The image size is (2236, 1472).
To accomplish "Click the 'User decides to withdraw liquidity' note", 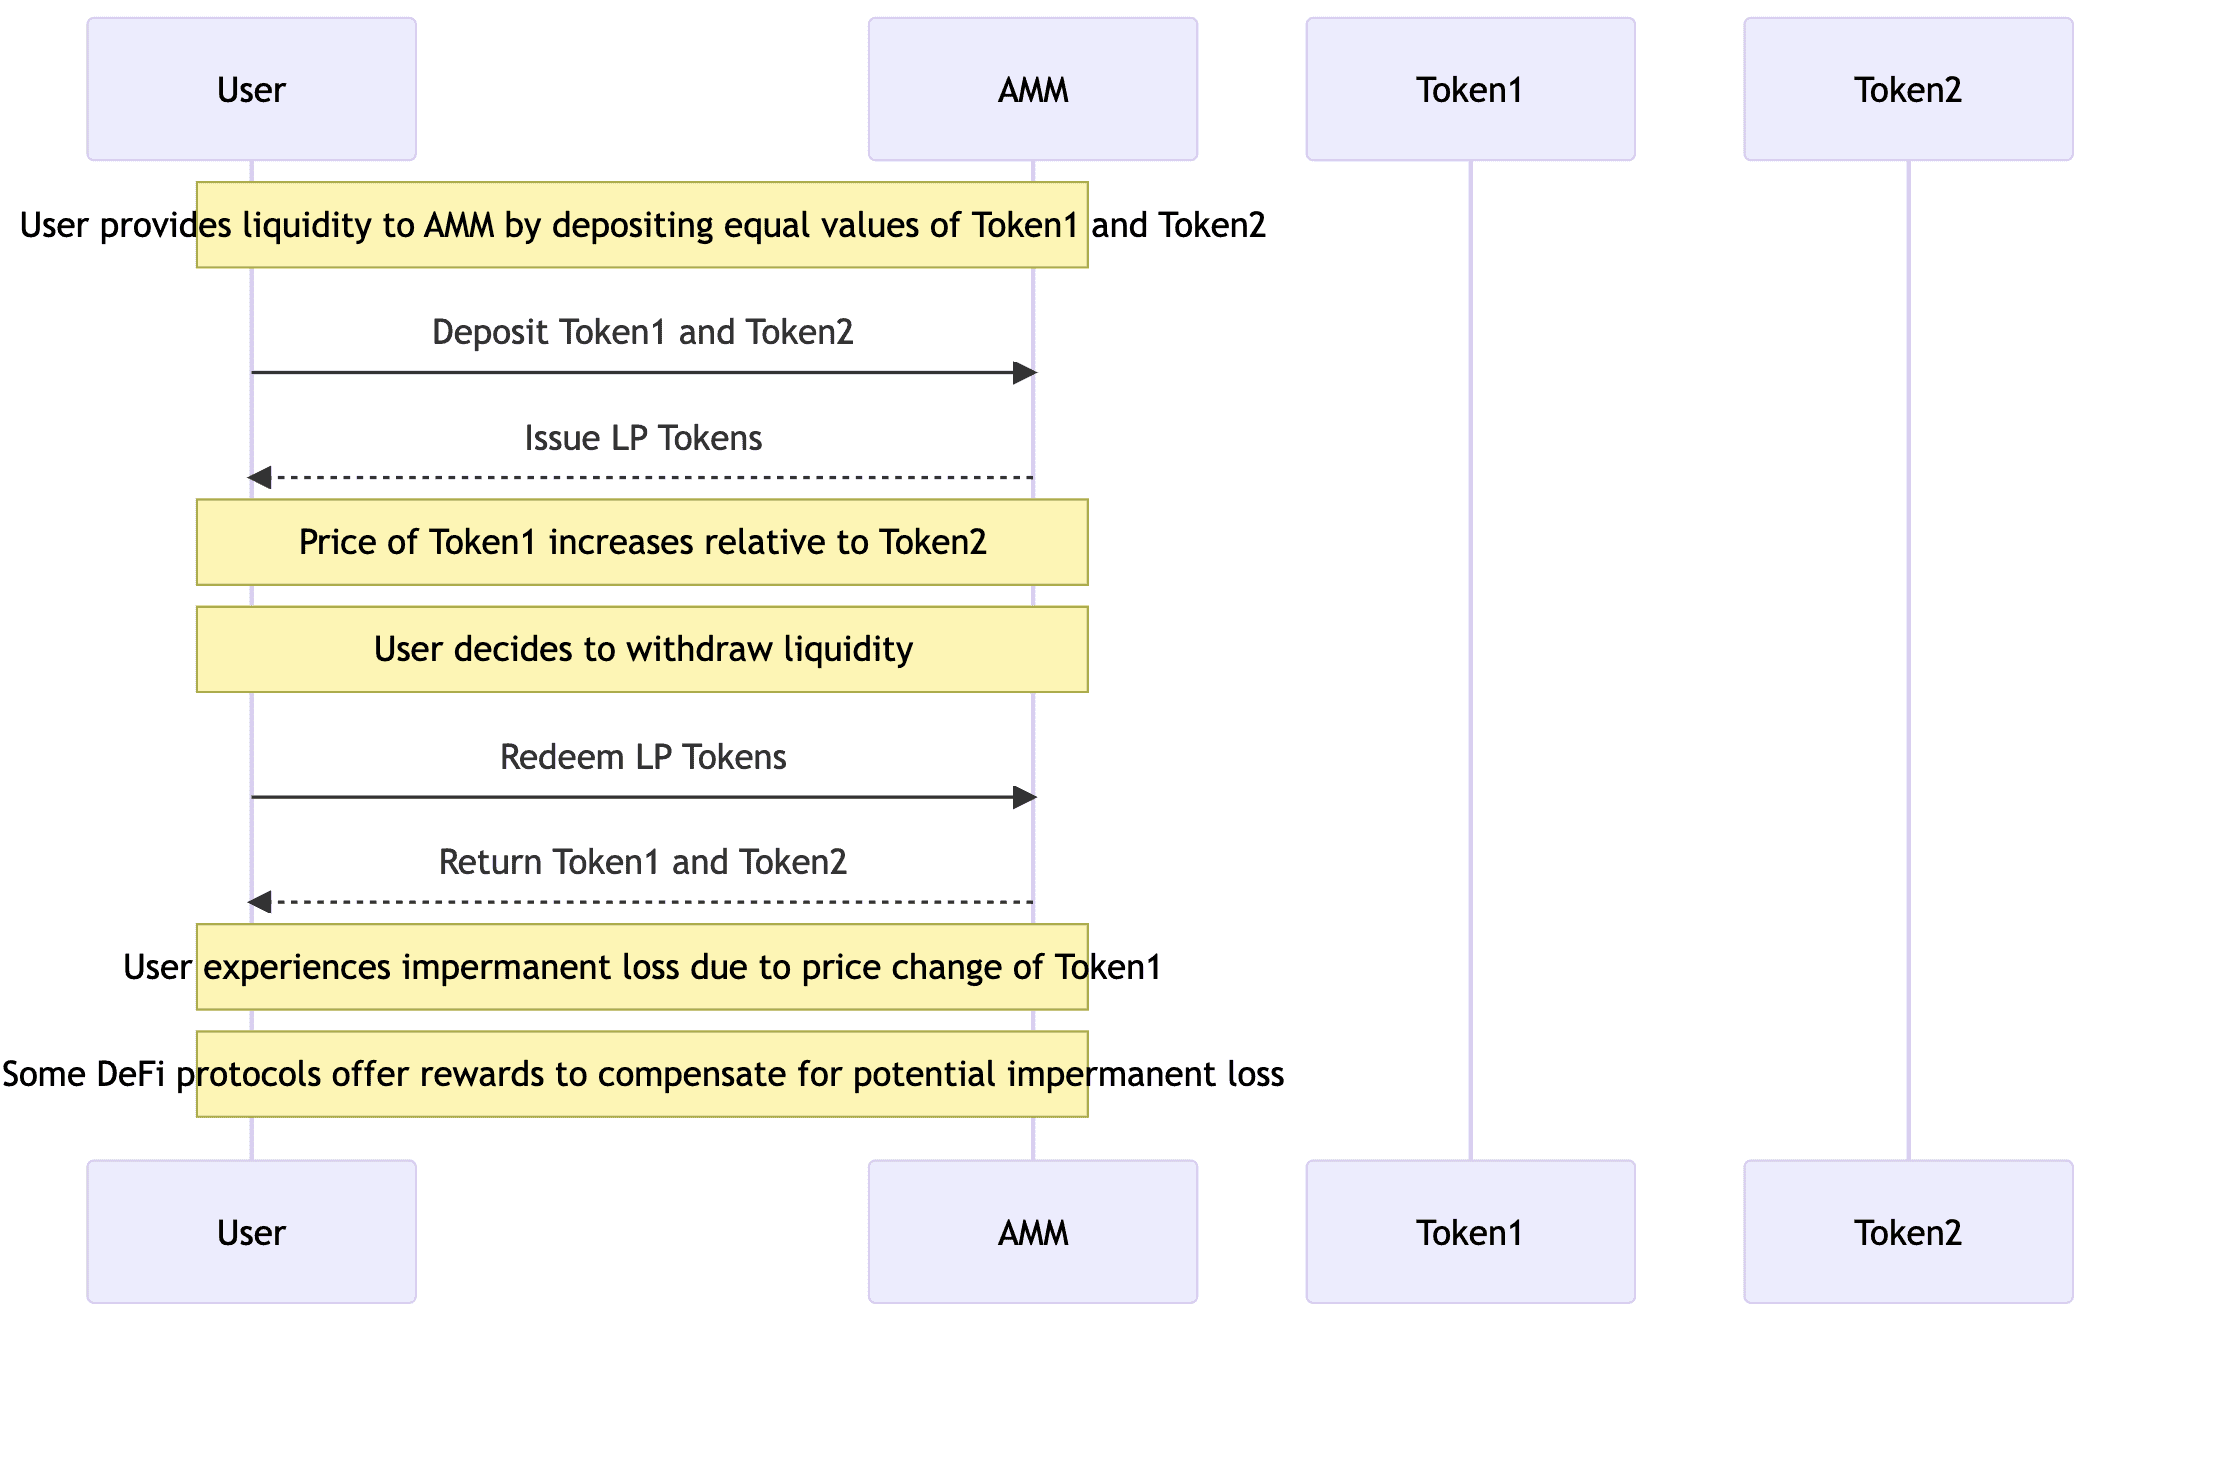I will 642,649.
